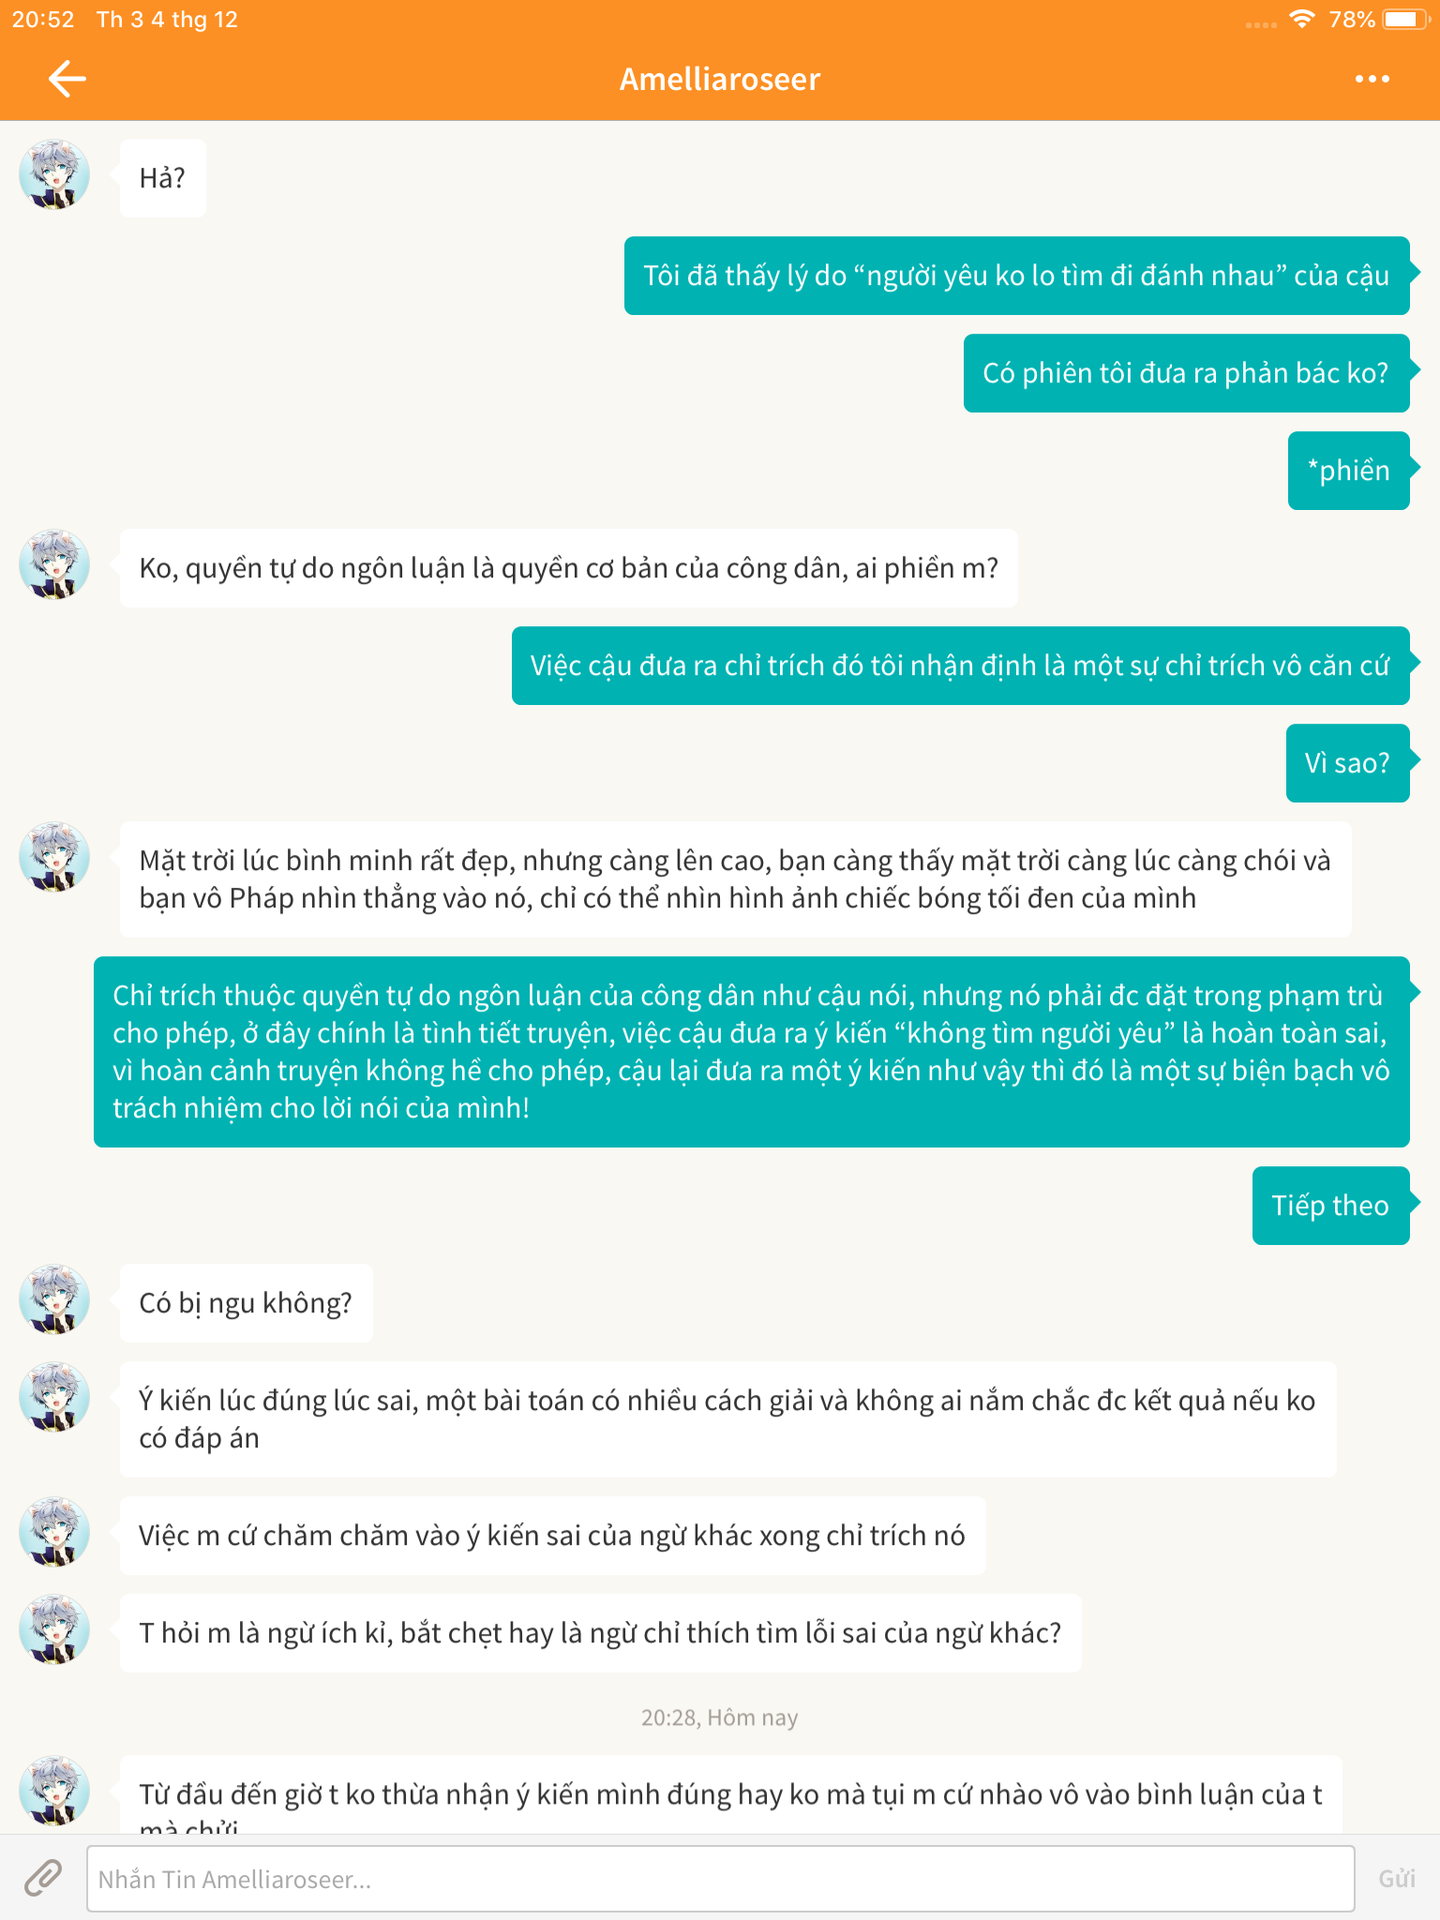Tap the "20:28, Hôm nay" timestamp
The width and height of the screenshot is (1440, 1920).
pos(720,1718)
